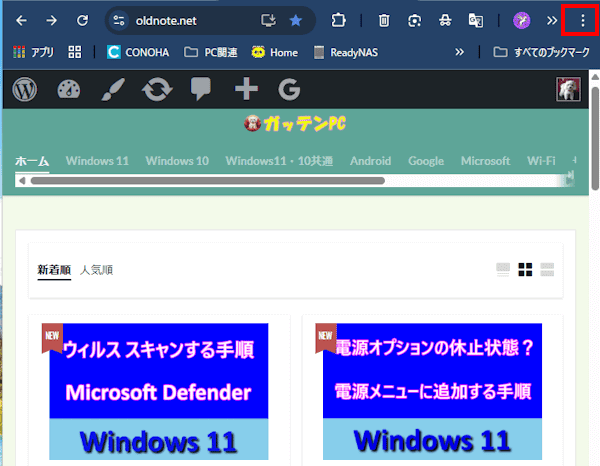The image size is (600, 466).
Task: Open the Extensions puzzle icon
Action: (338, 20)
